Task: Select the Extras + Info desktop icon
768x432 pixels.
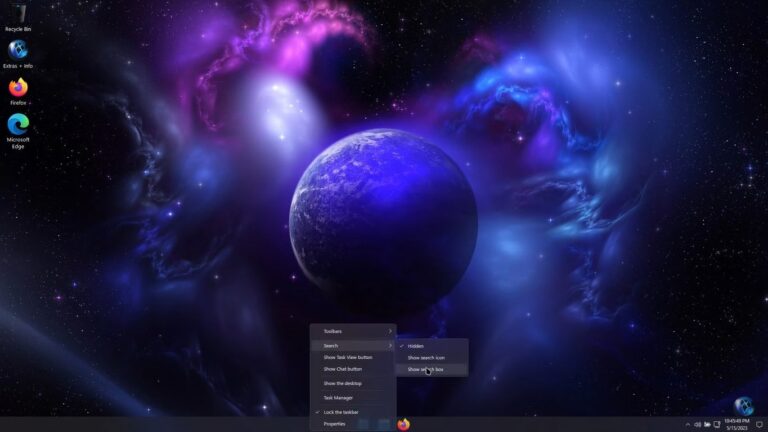Action: (x=18, y=54)
